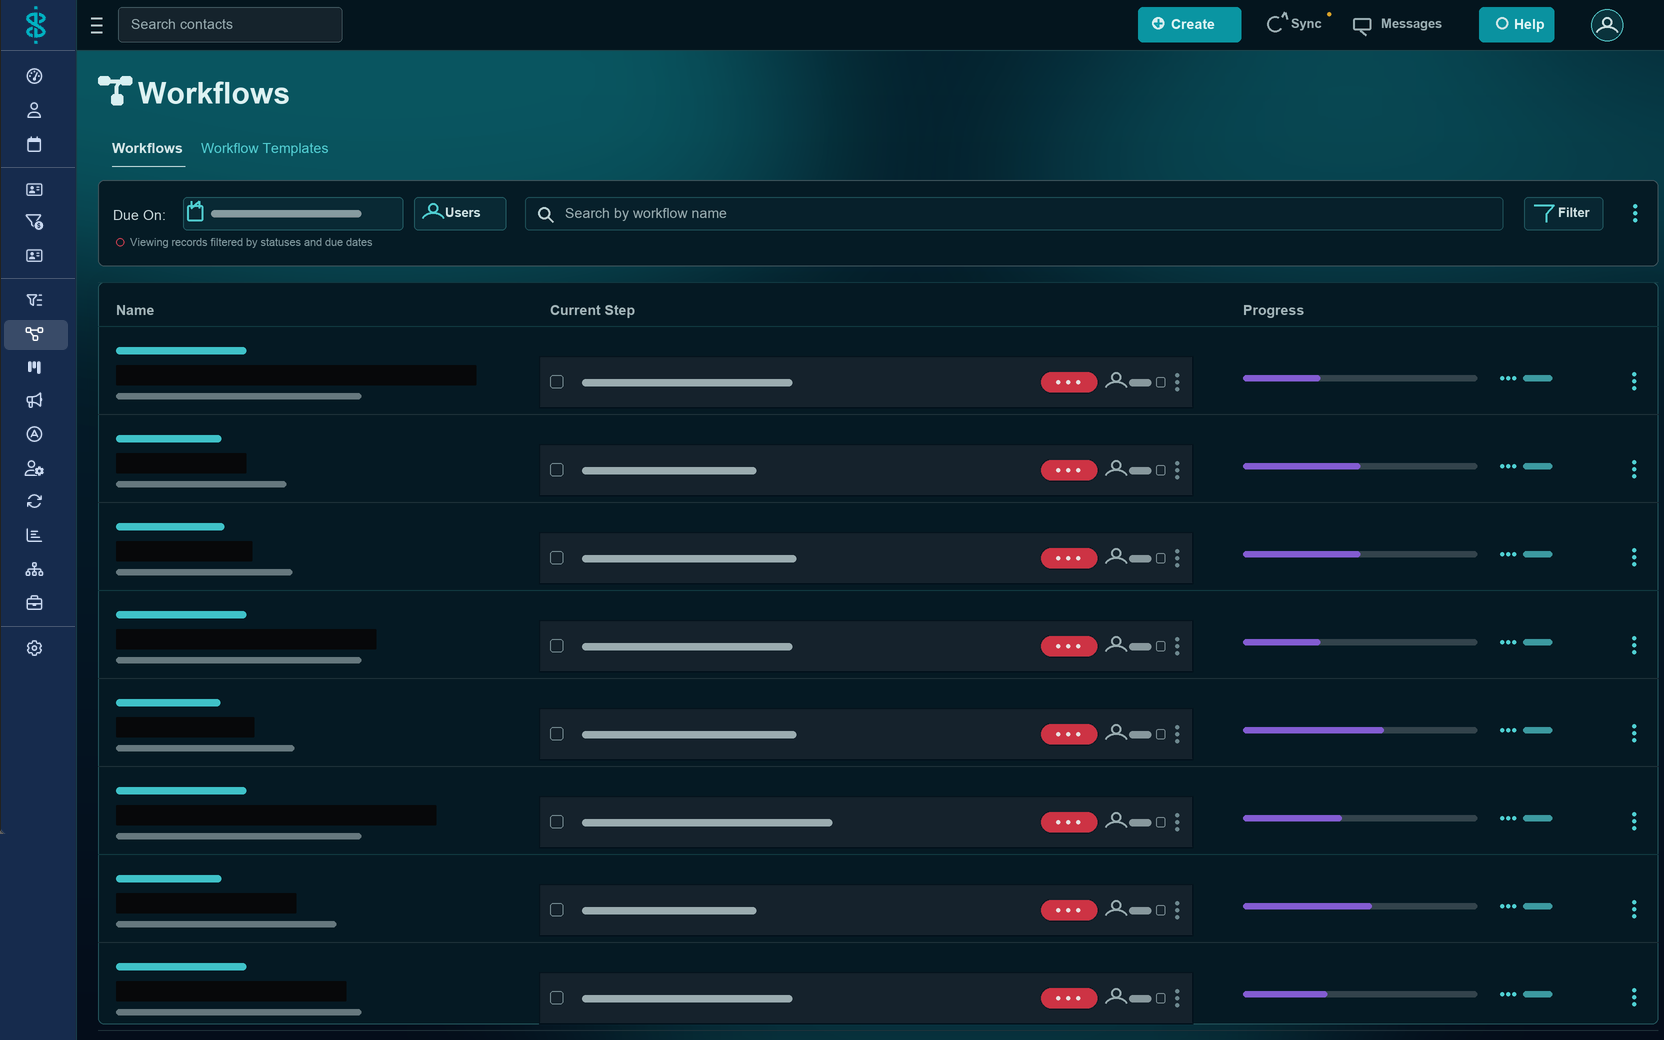
Task: Click the funnel with dollar icon in sidebar
Action: pos(34,222)
